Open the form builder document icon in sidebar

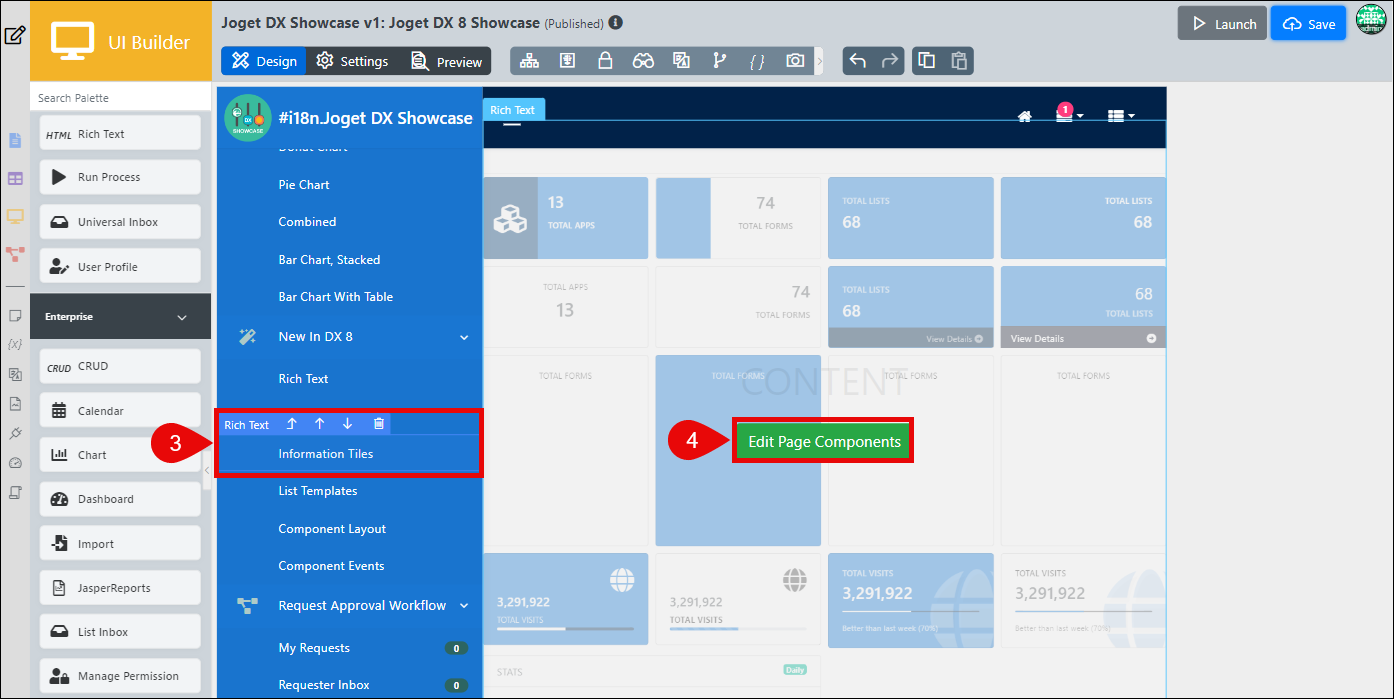(x=15, y=140)
